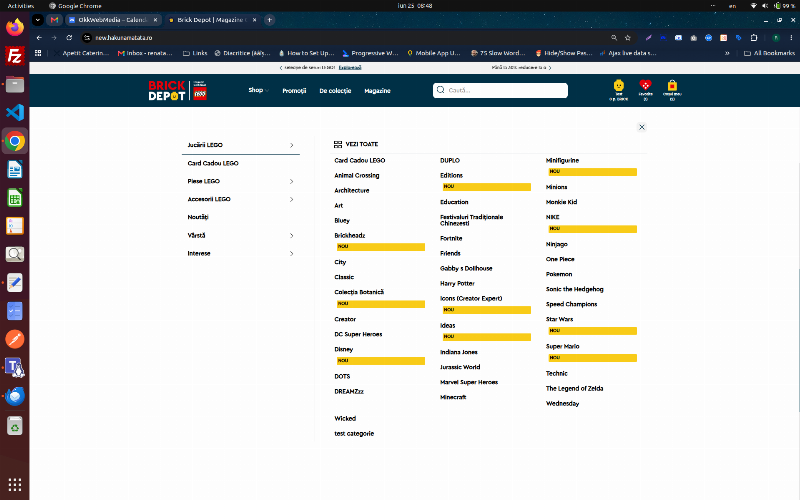Bookmark this page with the star icon
This screenshot has height=500, width=800.
[628, 38]
